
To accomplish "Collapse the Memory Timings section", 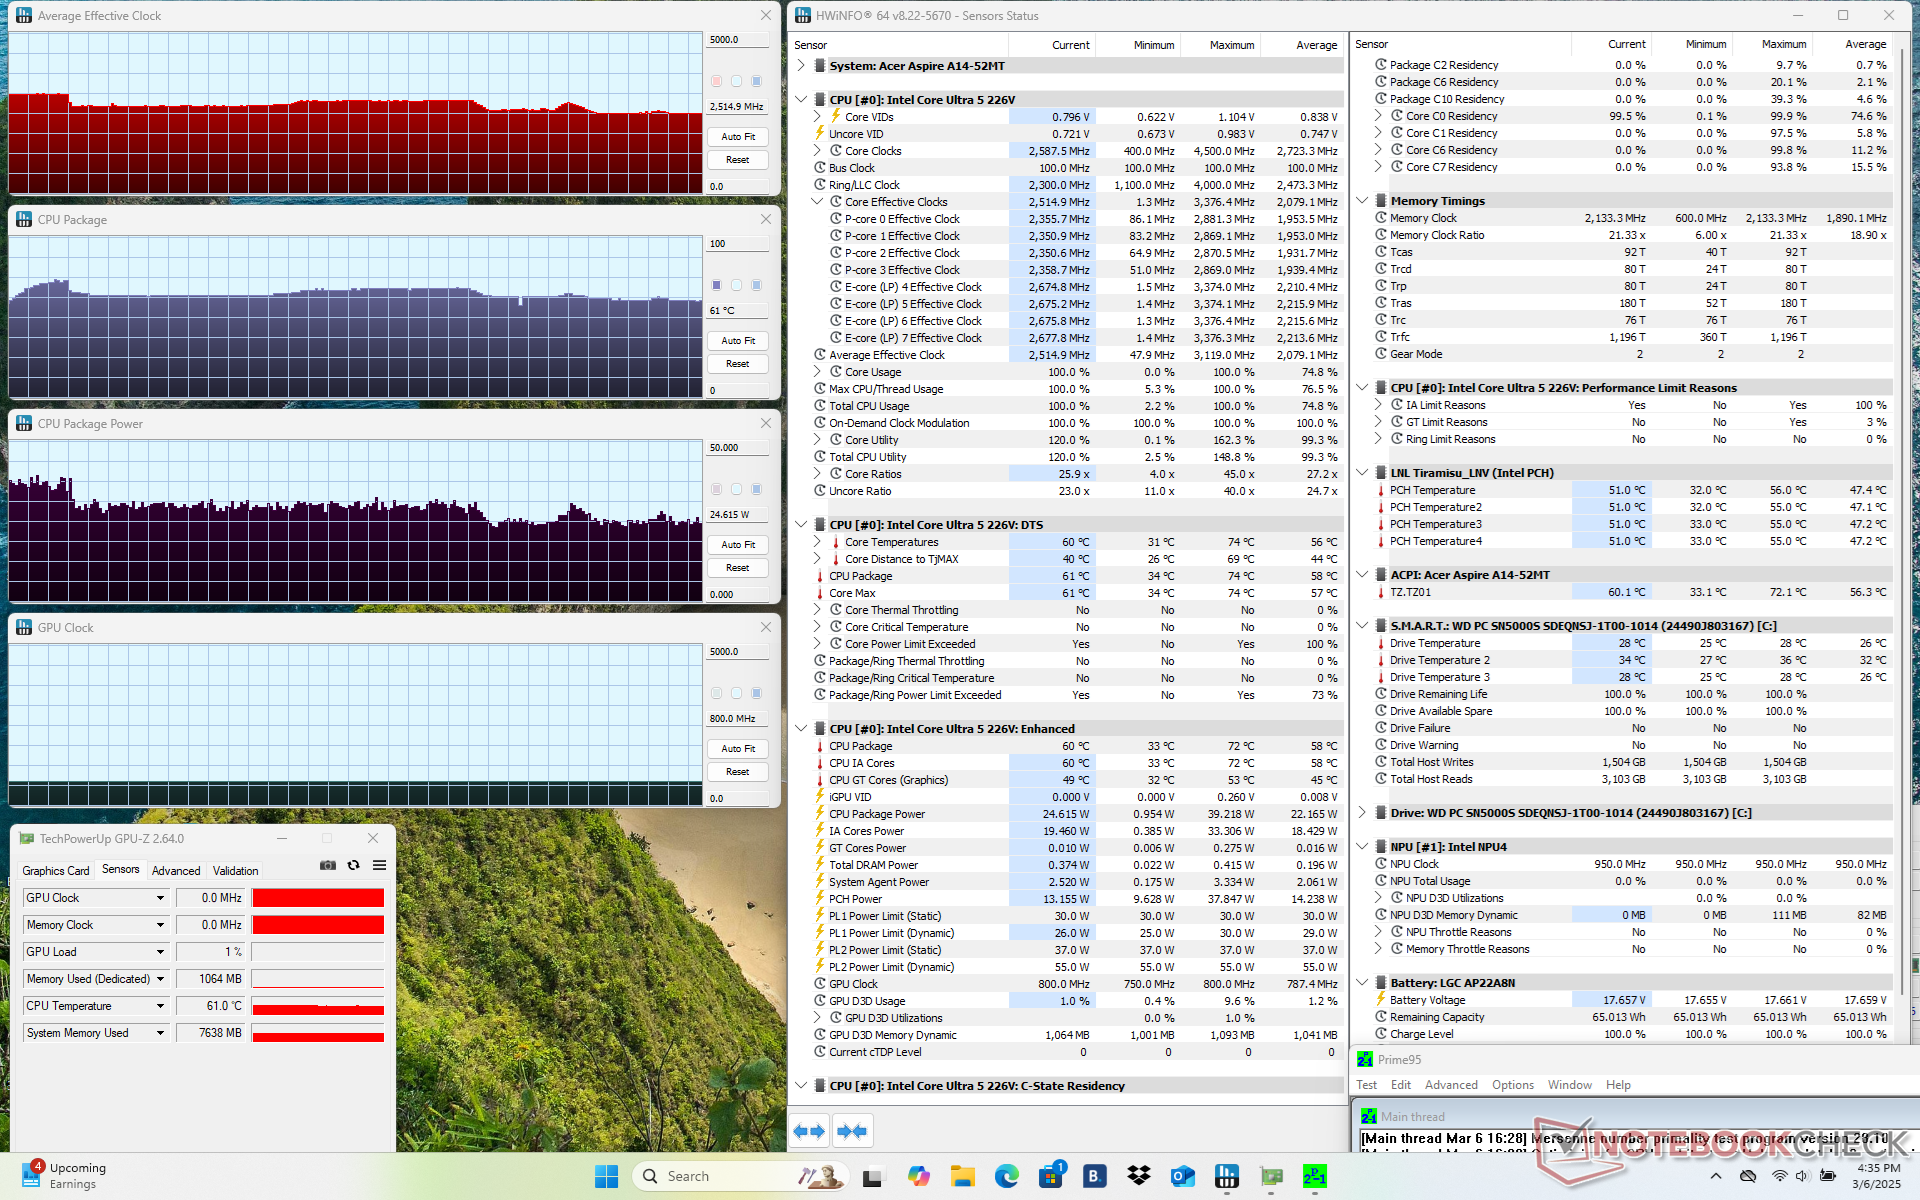I will point(1362,201).
